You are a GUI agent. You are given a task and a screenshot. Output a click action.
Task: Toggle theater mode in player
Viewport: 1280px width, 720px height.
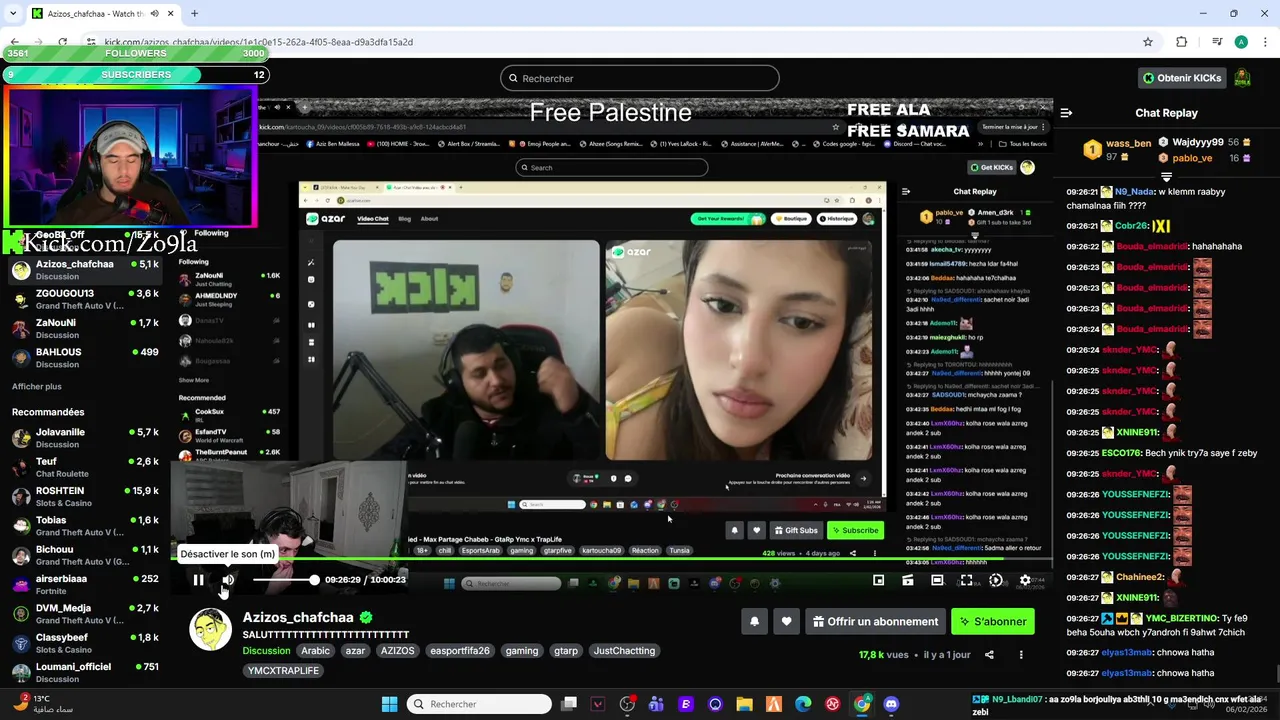pyautogui.click(x=937, y=580)
